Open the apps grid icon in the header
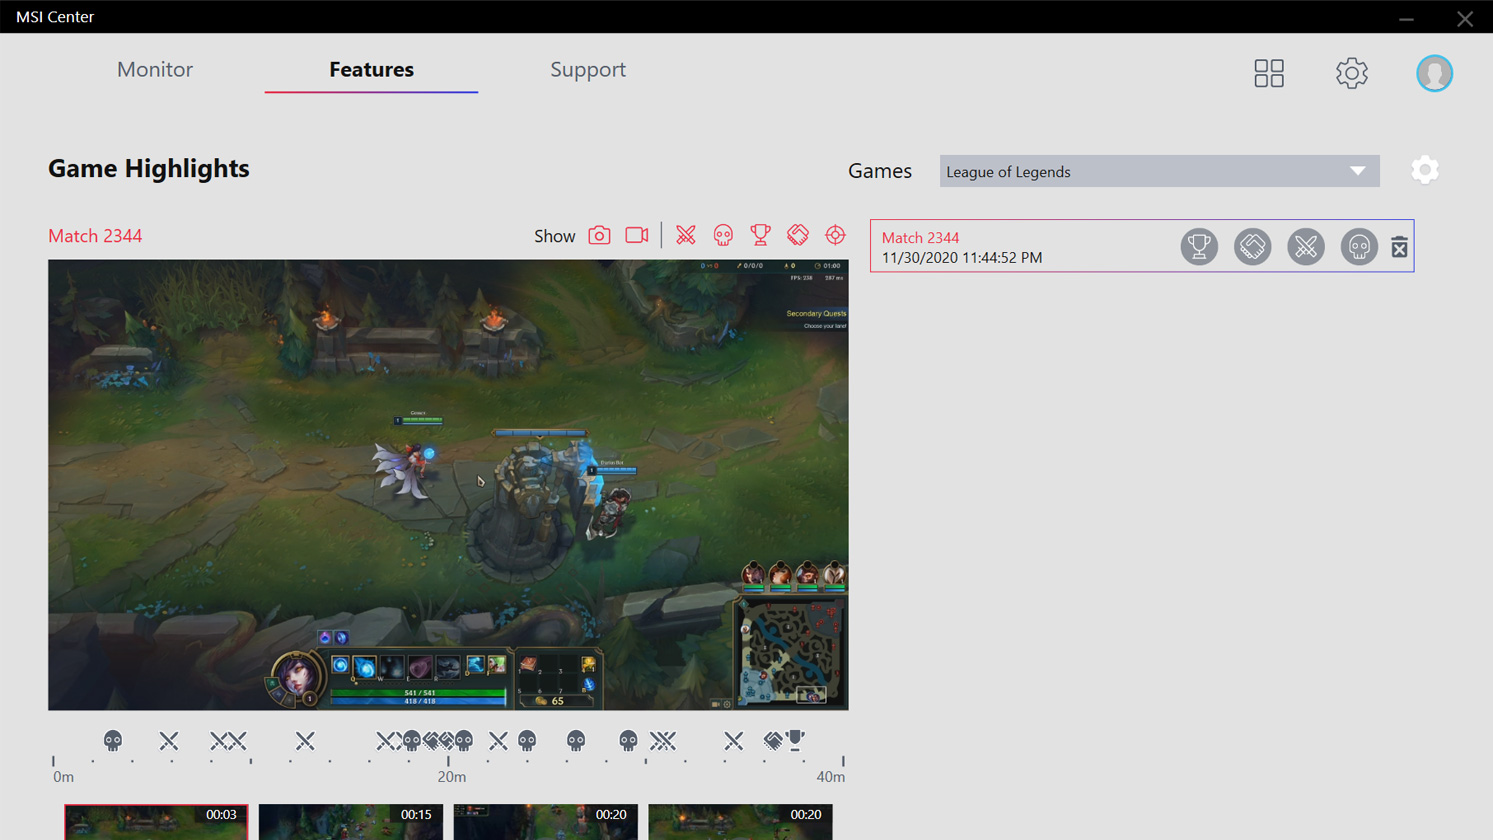Viewport: 1493px width, 840px height. click(1269, 73)
